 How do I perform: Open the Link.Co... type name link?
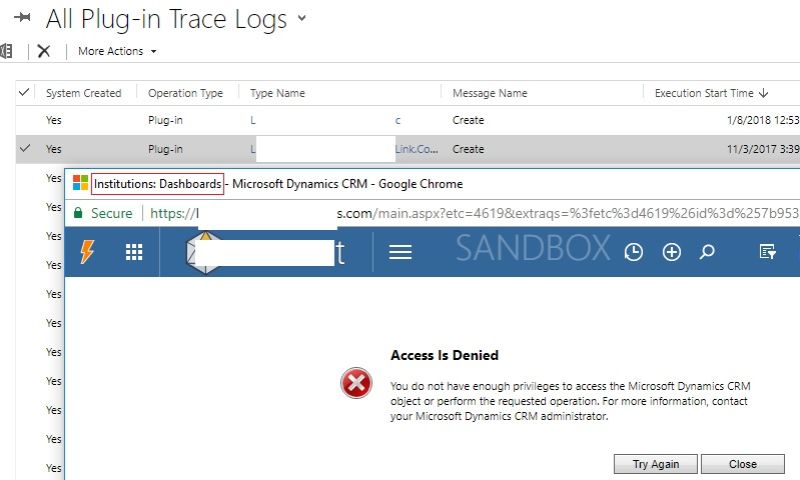tap(416, 149)
